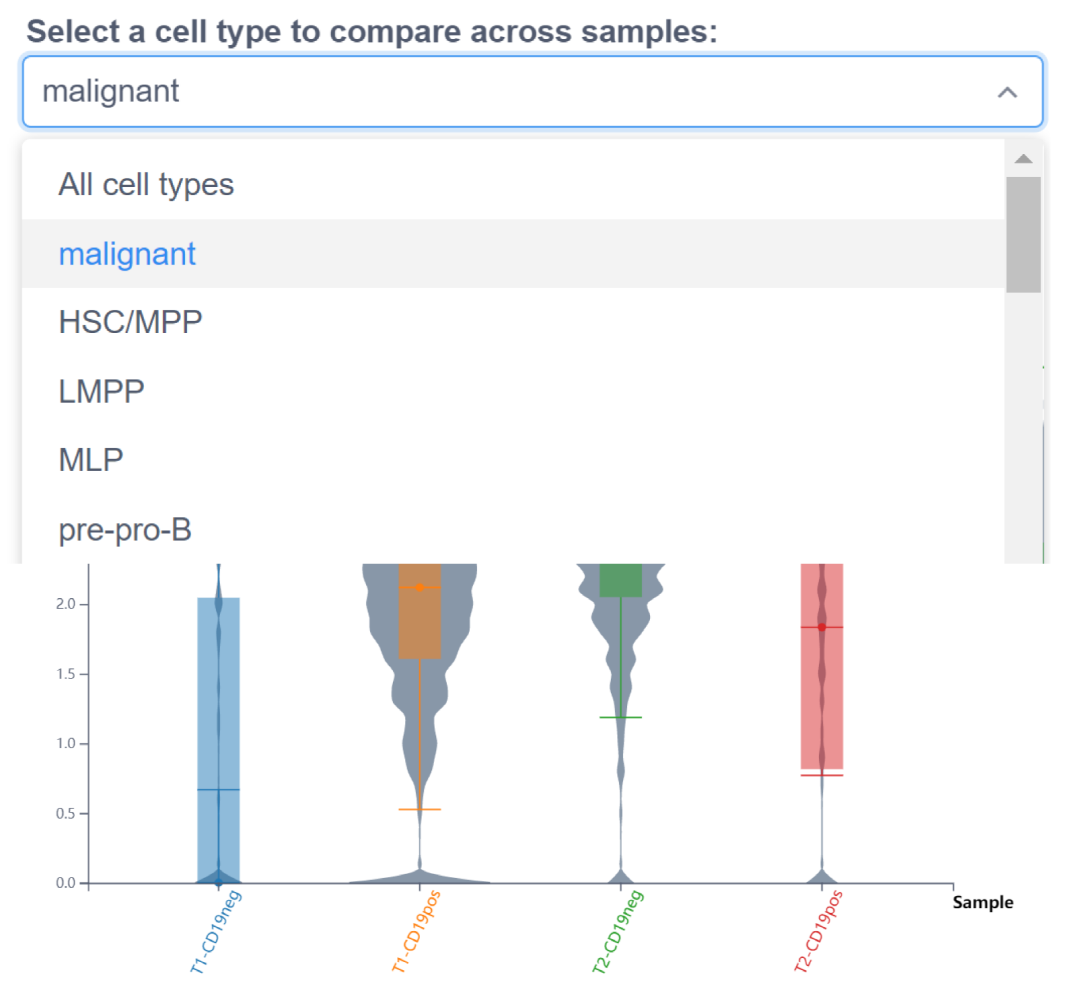Click the malignant cell type input field
The height and width of the screenshot is (999, 1080).
500,92
